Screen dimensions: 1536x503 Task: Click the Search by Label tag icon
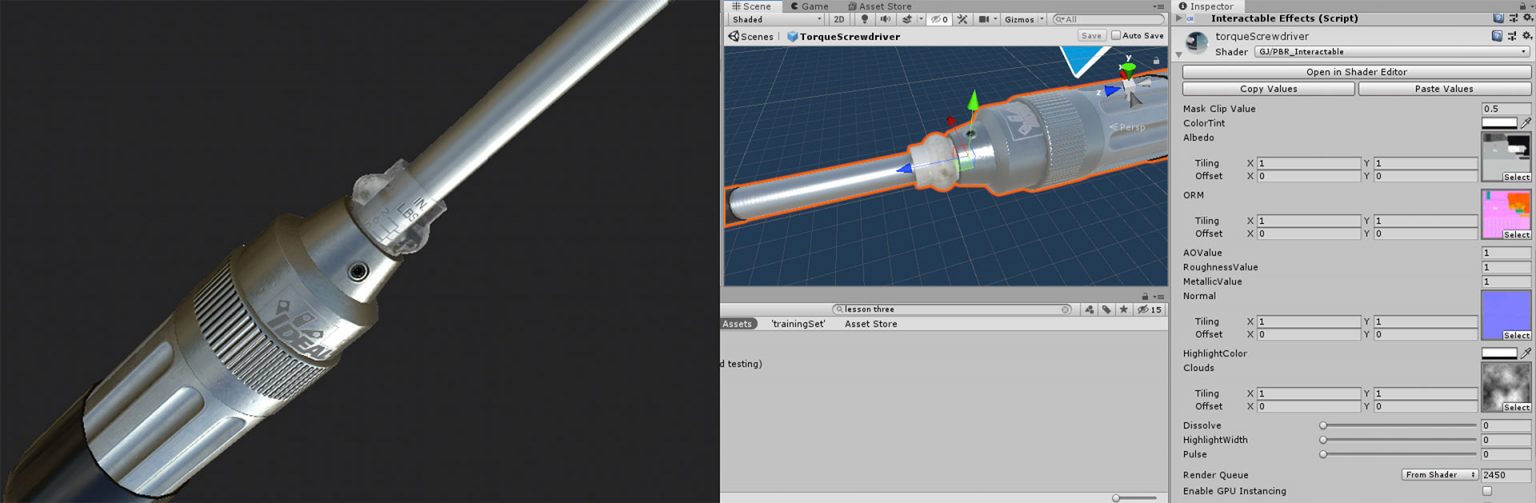pyautogui.click(x=1108, y=310)
